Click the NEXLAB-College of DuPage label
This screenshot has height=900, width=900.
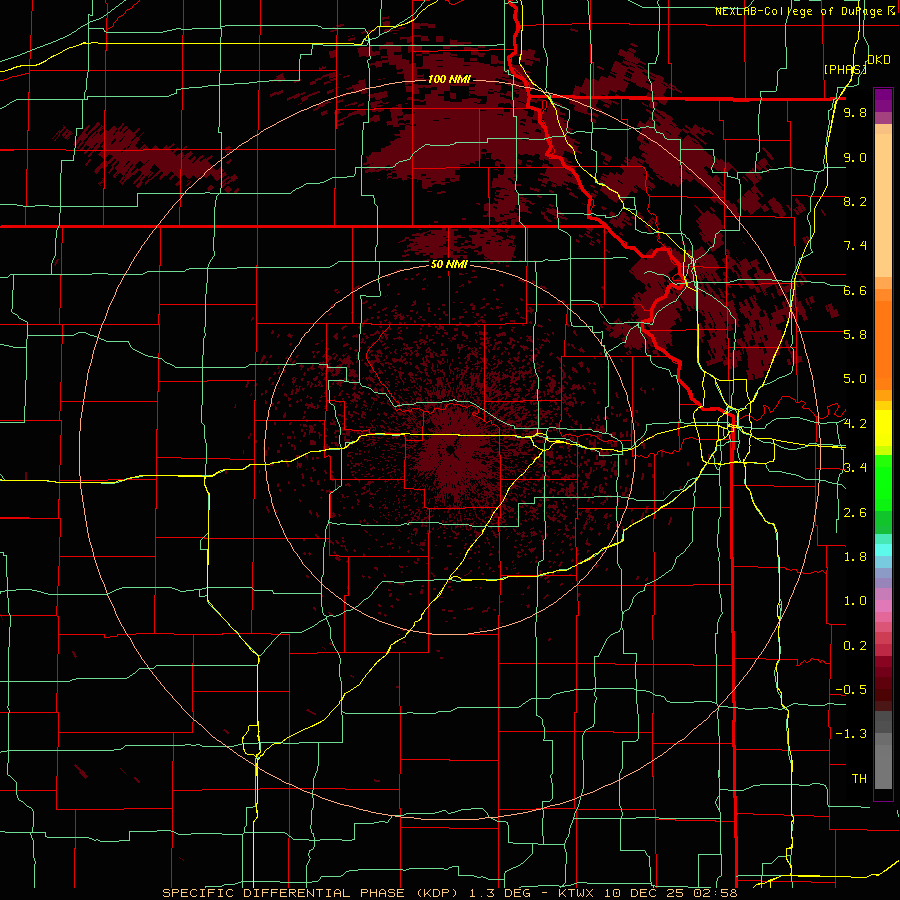tap(804, 11)
